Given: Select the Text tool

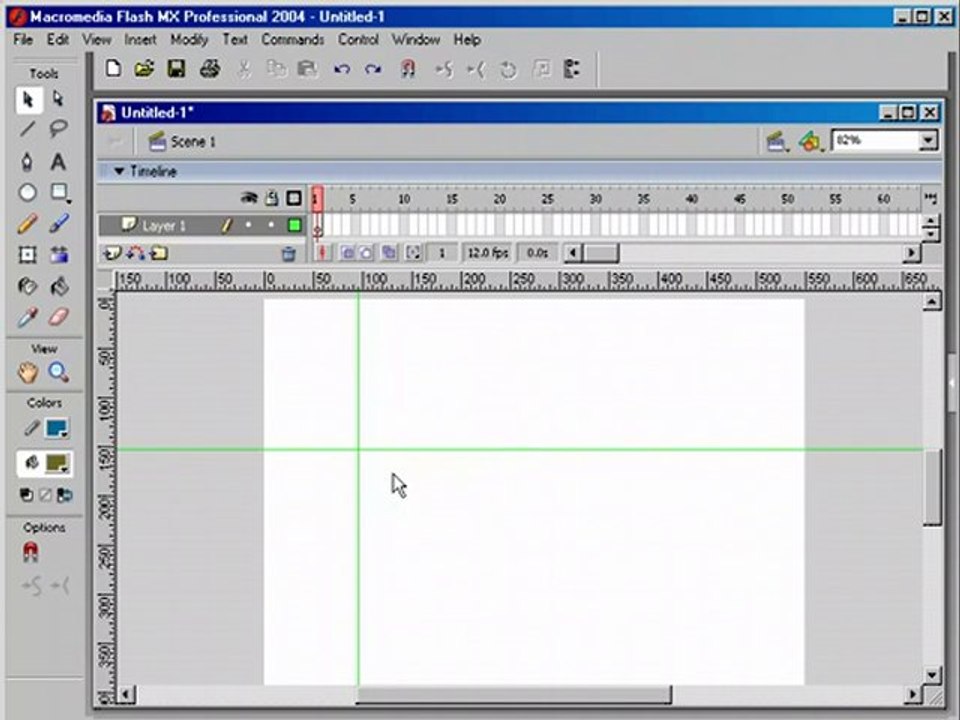Looking at the screenshot, I should coord(58,162).
